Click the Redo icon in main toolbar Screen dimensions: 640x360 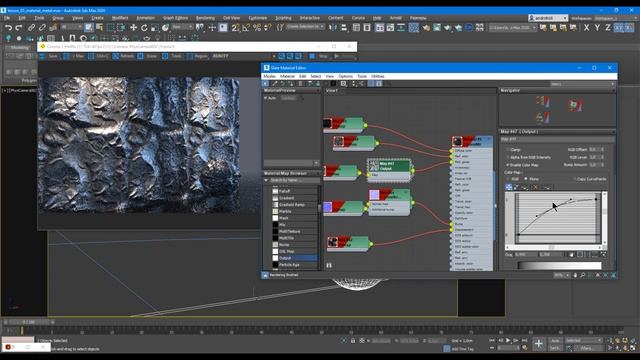19,28
